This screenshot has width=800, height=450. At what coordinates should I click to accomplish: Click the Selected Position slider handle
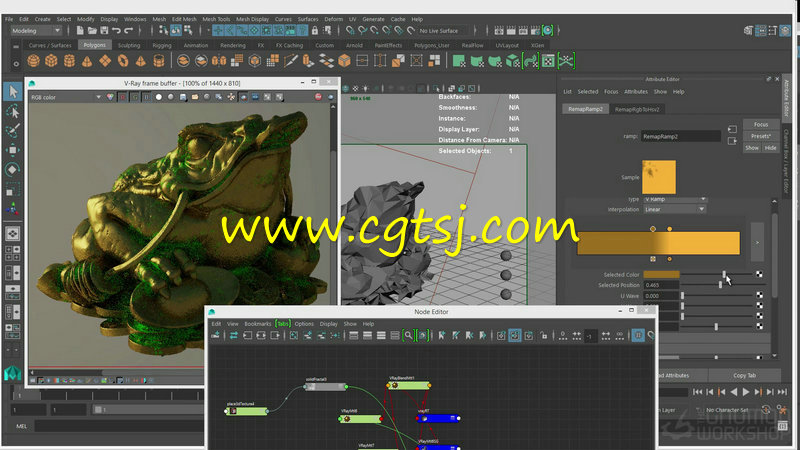pos(720,285)
